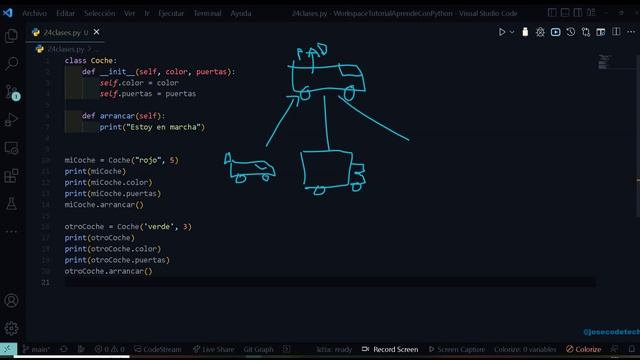Run the Python file with play icon
Viewport: 640px width, 360px height.
click(502, 32)
